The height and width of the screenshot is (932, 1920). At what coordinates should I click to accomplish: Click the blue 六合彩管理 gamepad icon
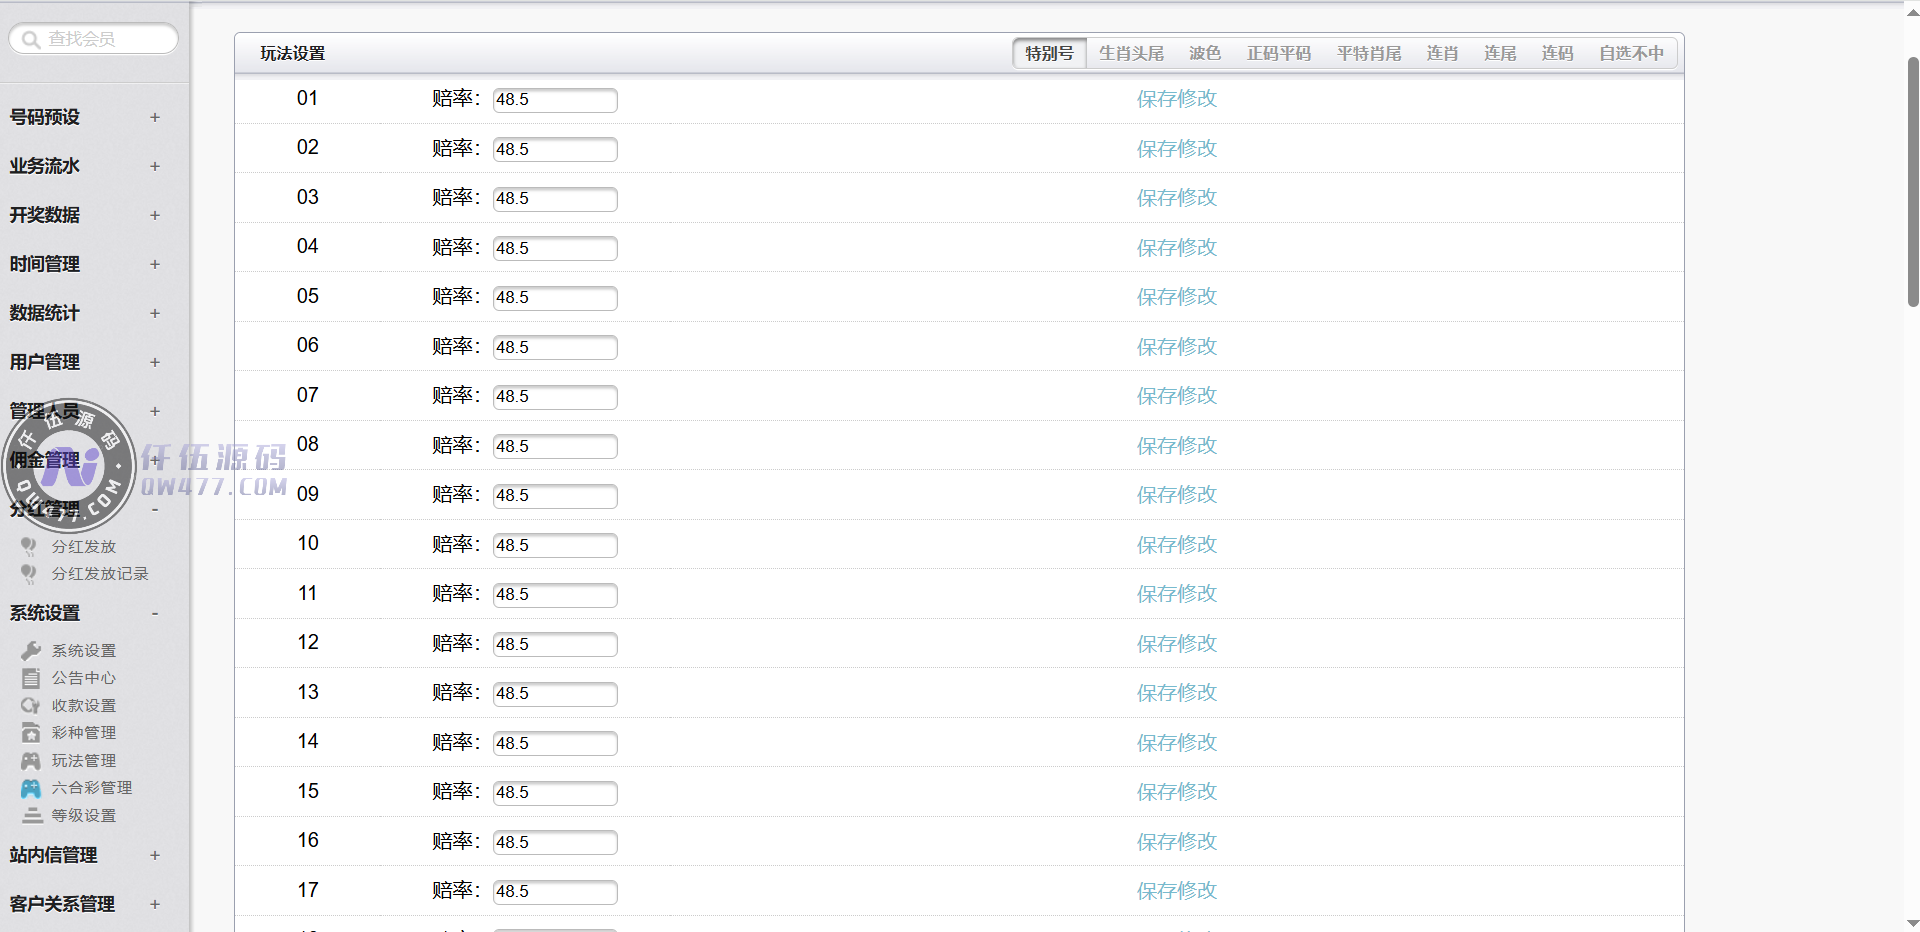[31, 788]
